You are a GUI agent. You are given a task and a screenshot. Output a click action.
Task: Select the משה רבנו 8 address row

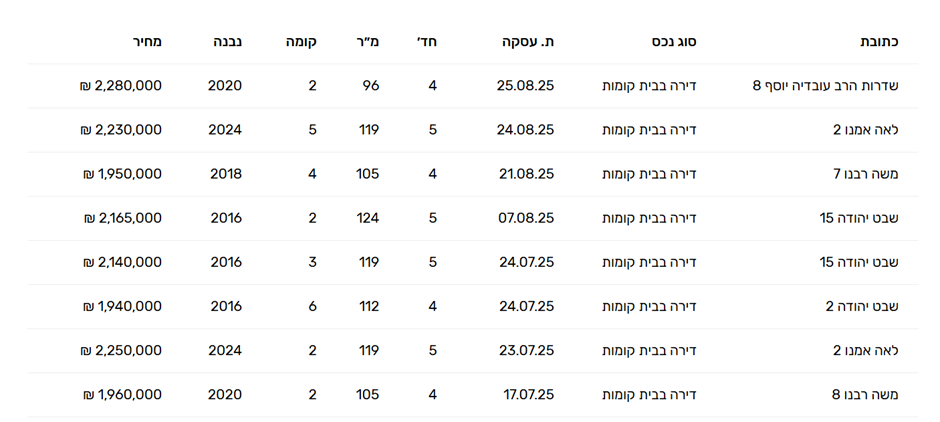point(866,394)
